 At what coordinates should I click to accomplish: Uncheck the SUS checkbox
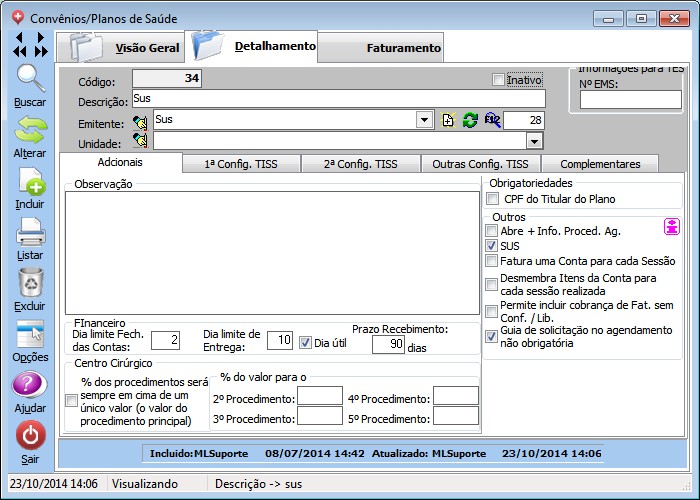tap(491, 245)
